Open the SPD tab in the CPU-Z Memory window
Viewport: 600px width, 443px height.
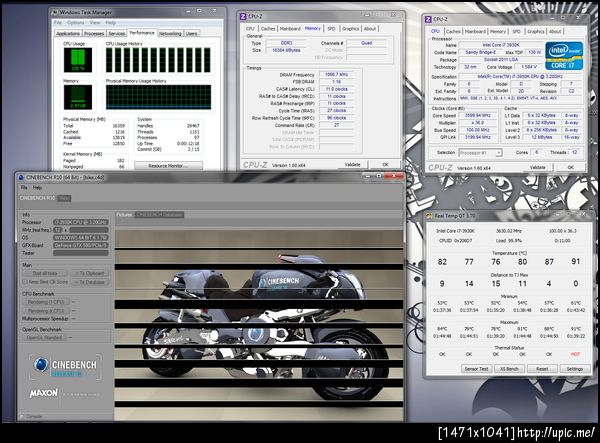[x=331, y=29]
